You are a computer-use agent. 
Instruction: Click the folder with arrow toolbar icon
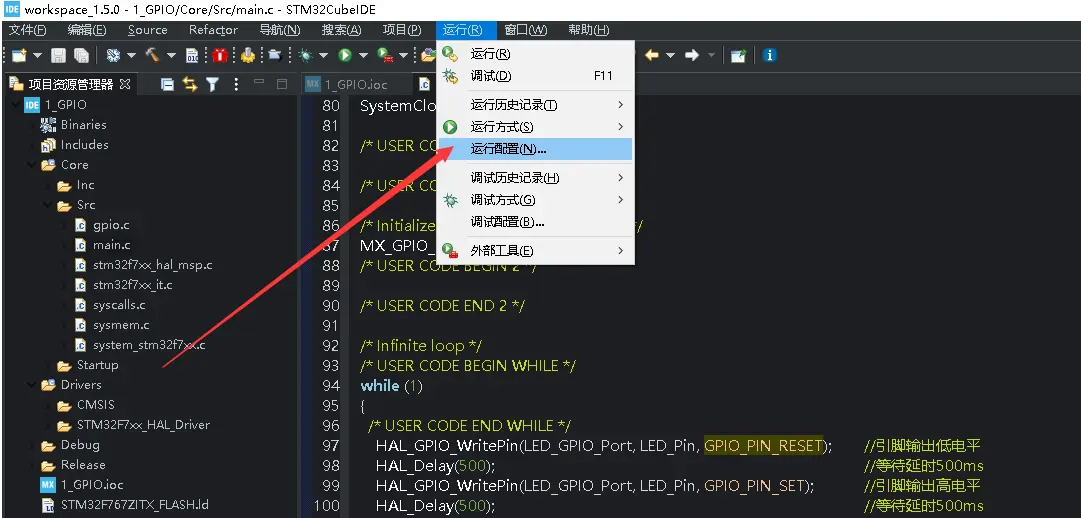pos(275,55)
